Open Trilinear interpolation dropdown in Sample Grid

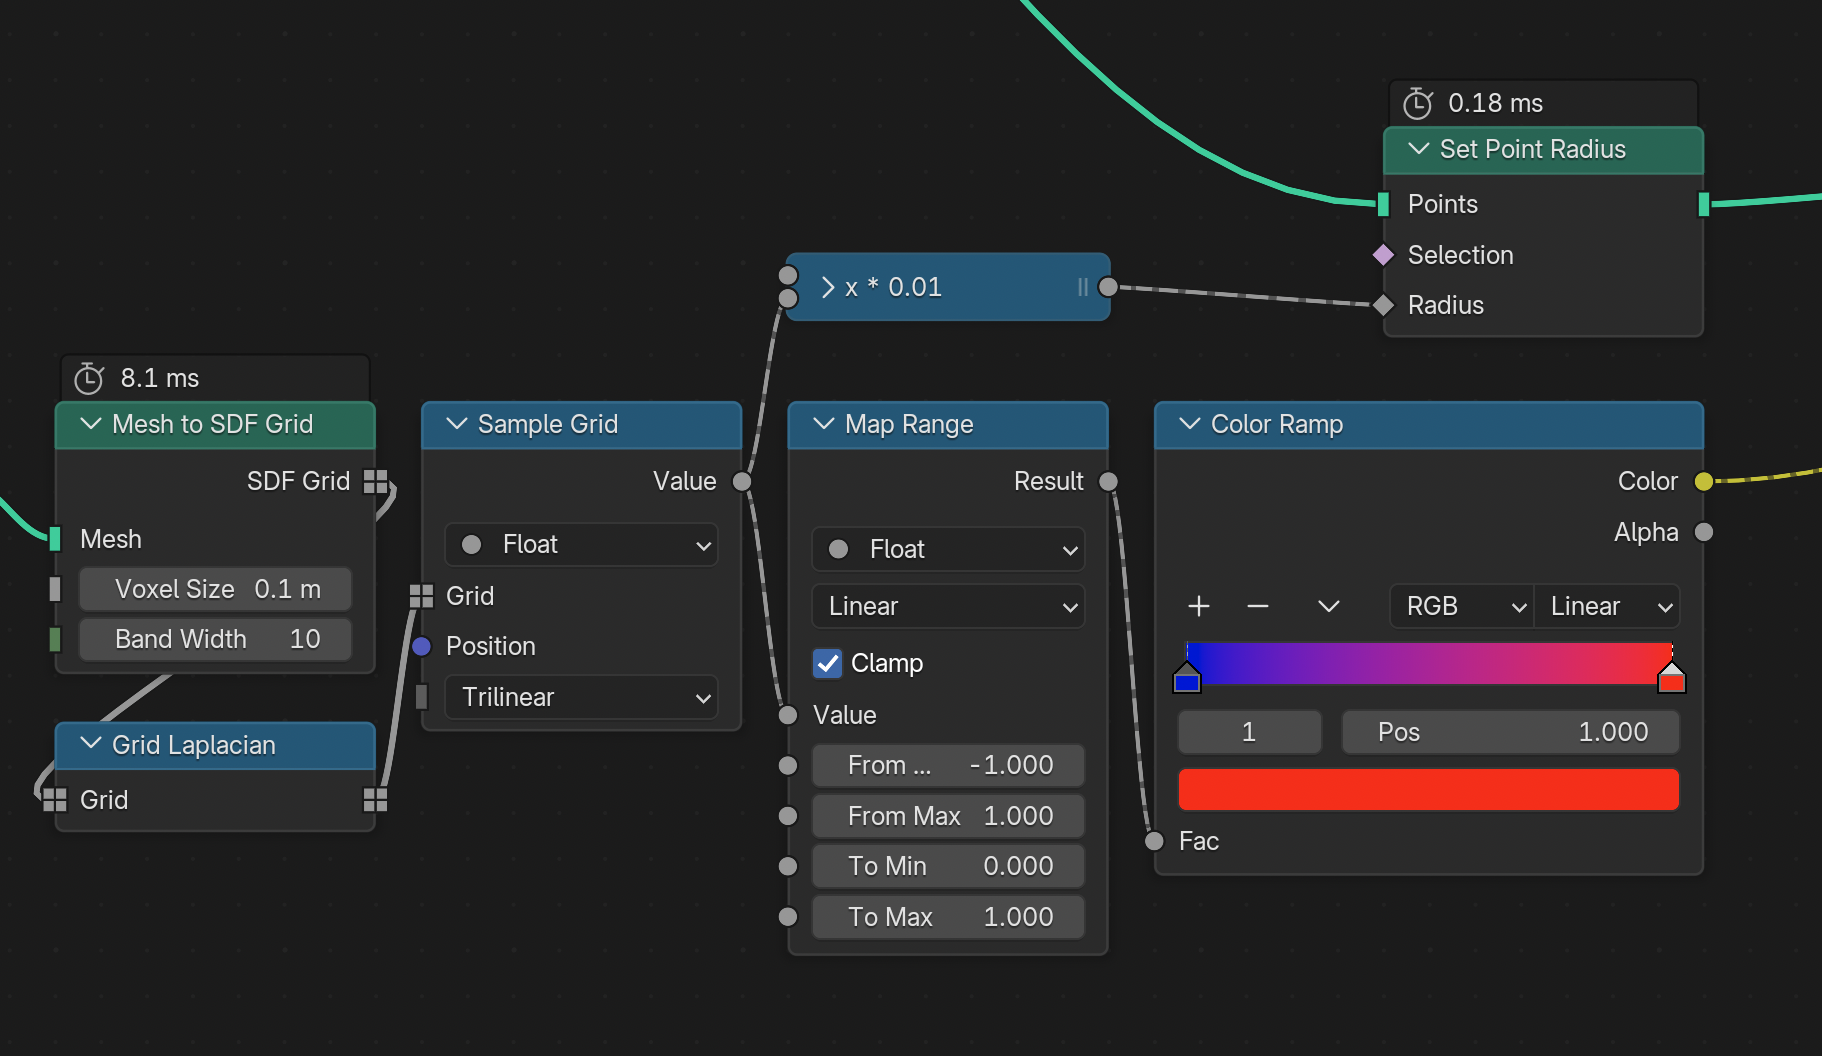pos(581,697)
